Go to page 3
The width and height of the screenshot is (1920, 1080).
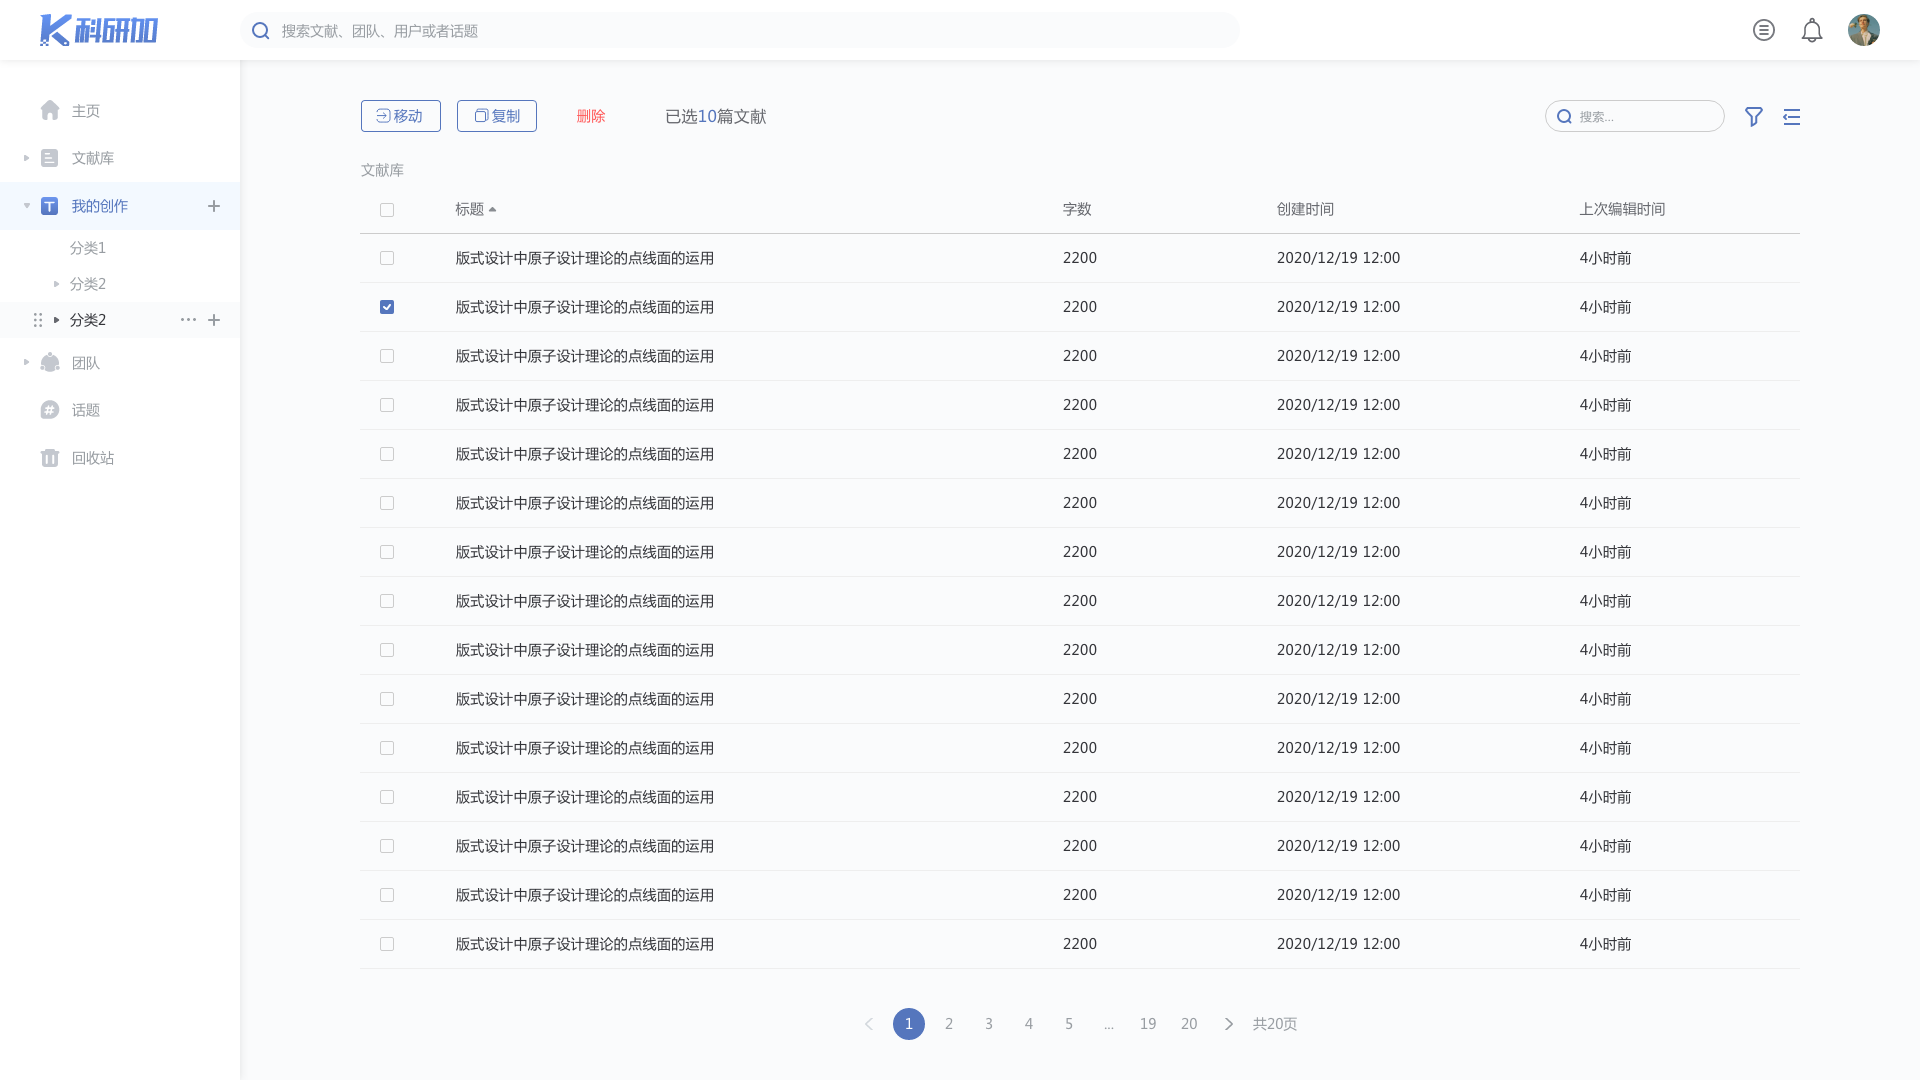click(x=989, y=1024)
